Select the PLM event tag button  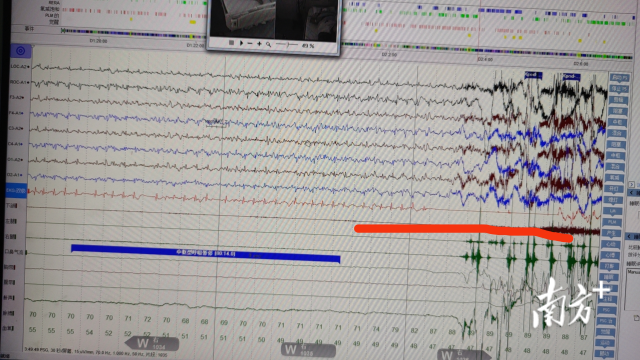click(612, 222)
